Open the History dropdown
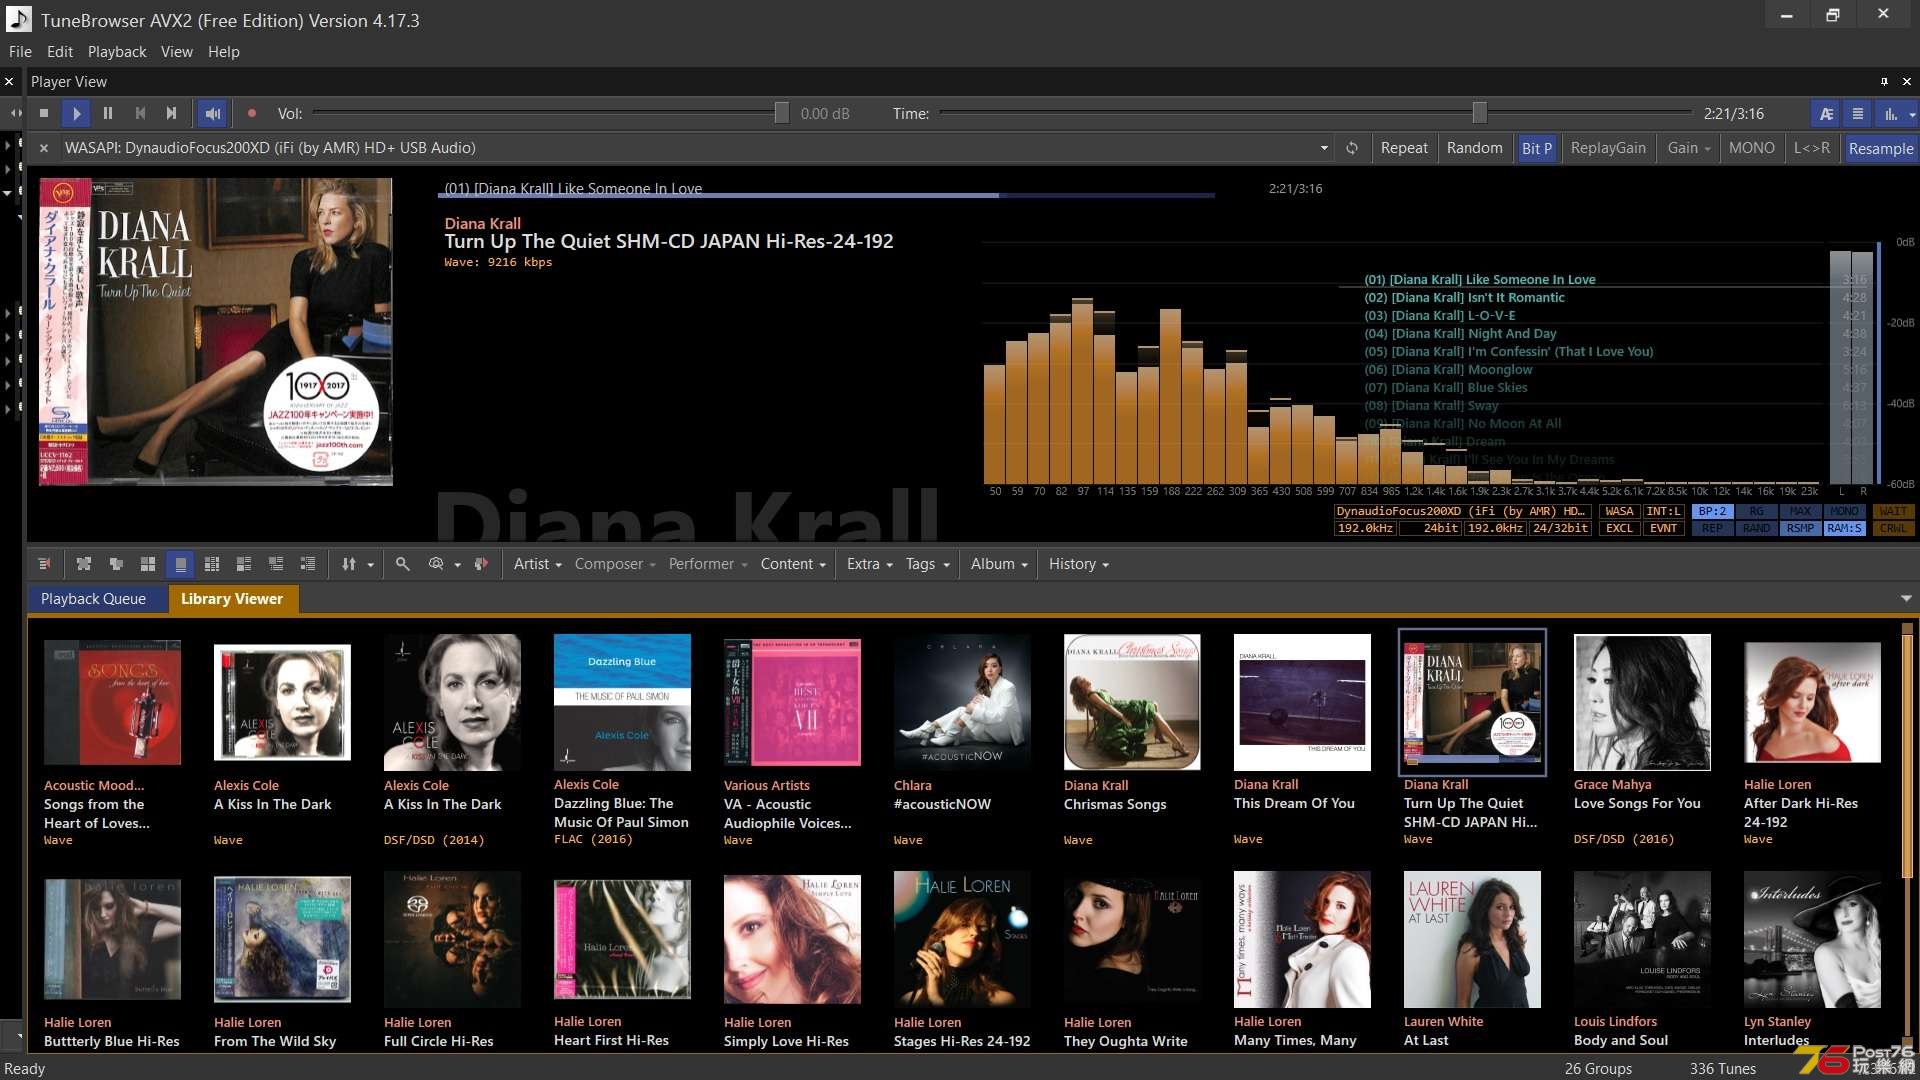 [x=1079, y=564]
